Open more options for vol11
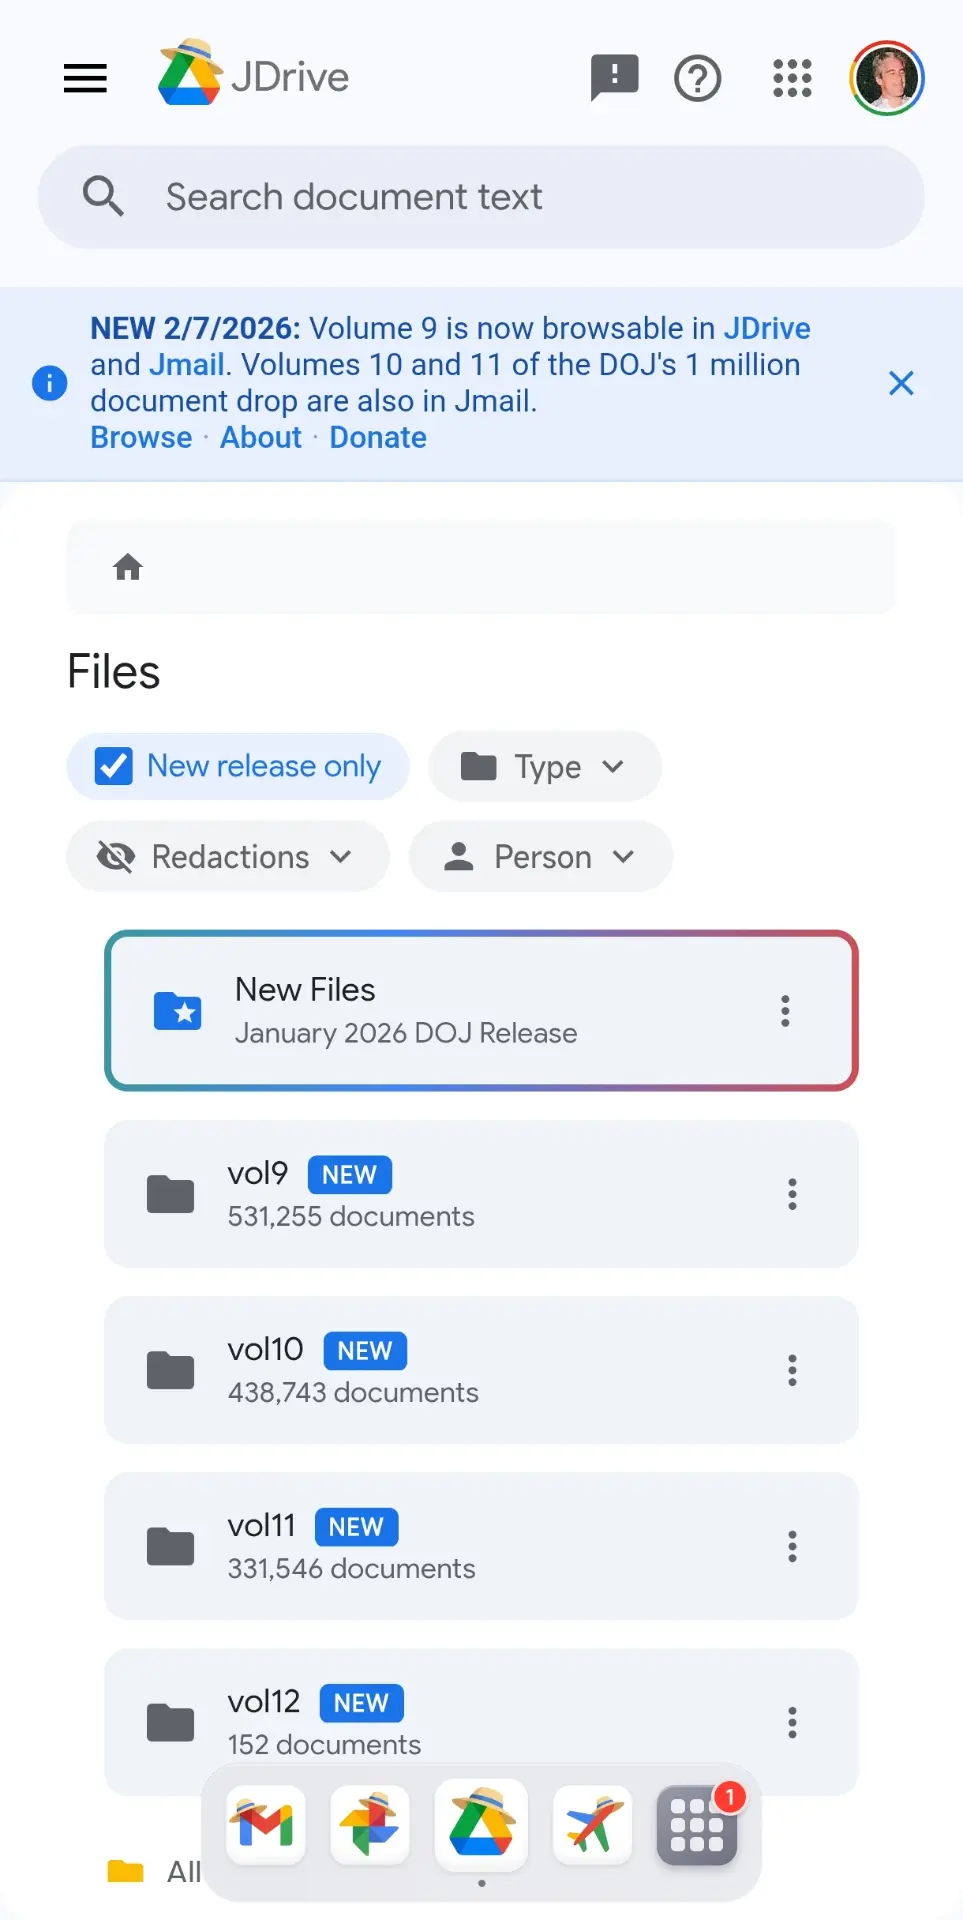Image resolution: width=963 pixels, height=1920 pixels. pyautogui.click(x=792, y=1546)
